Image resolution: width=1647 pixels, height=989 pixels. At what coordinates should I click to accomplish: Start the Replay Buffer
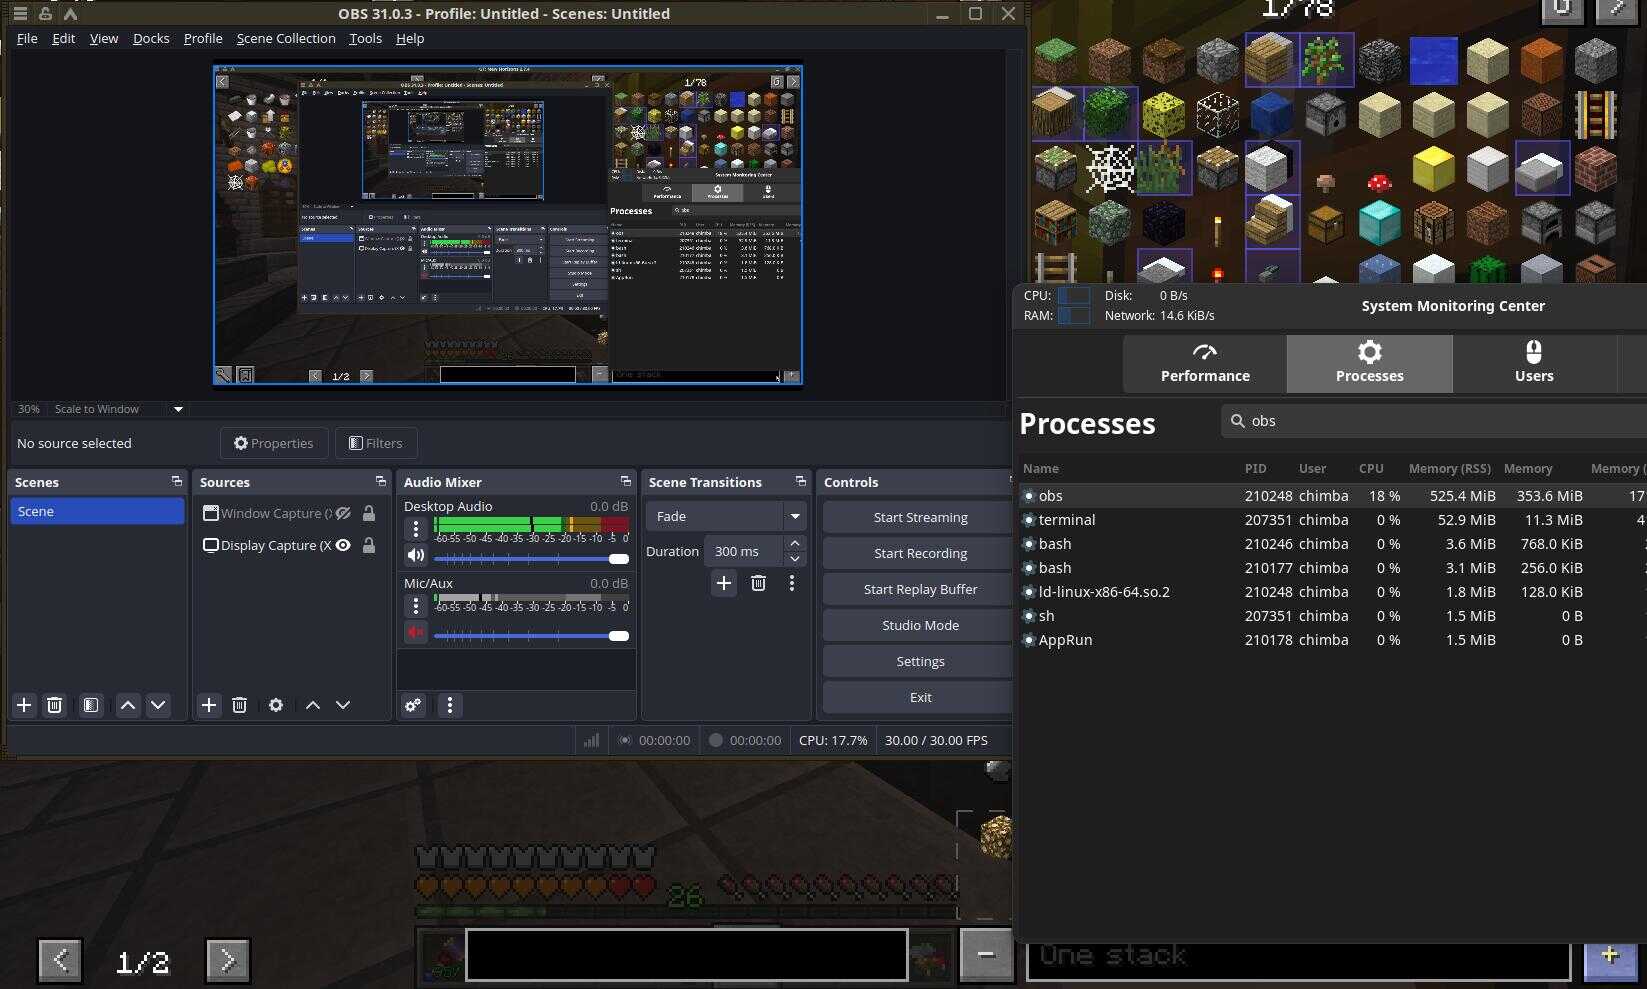pos(920,589)
